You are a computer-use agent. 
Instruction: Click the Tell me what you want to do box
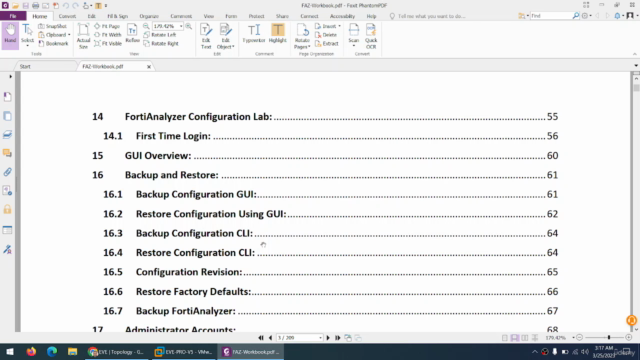[427, 16]
